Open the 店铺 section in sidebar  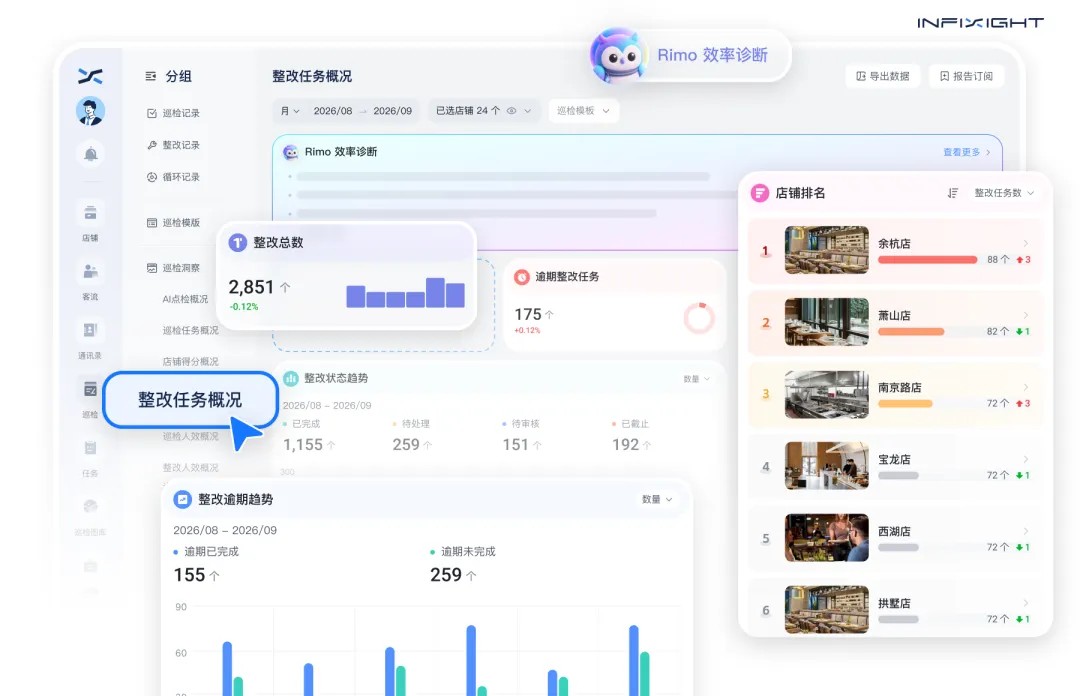(x=90, y=221)
